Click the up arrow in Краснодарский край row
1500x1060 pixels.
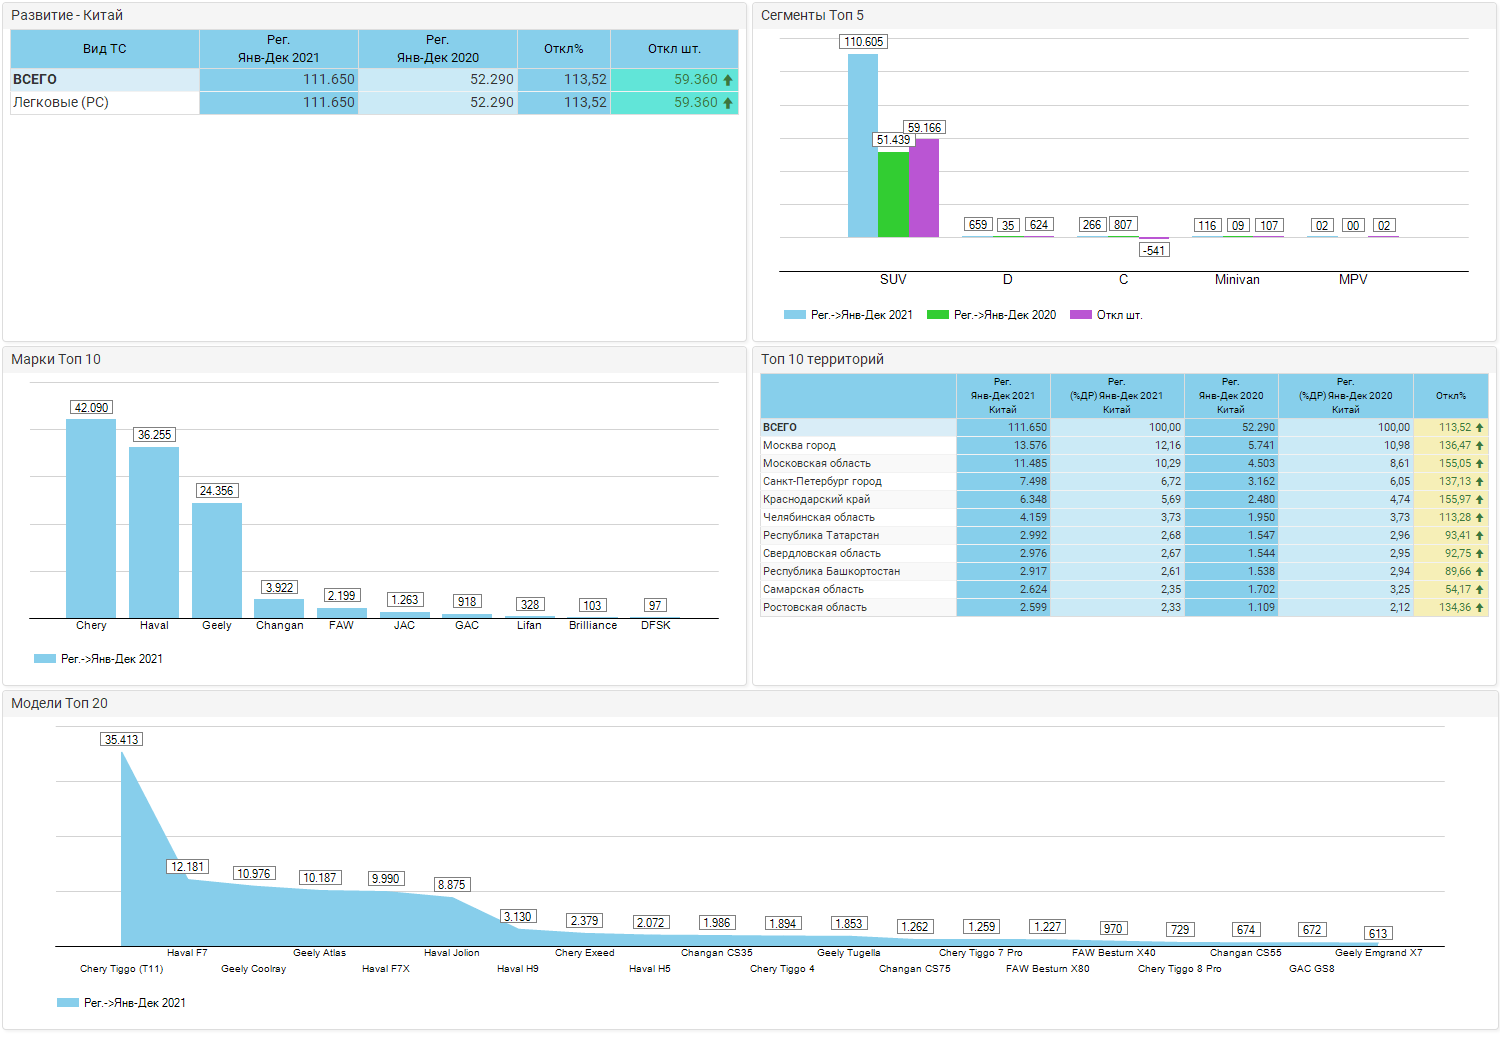point(1480,500)
